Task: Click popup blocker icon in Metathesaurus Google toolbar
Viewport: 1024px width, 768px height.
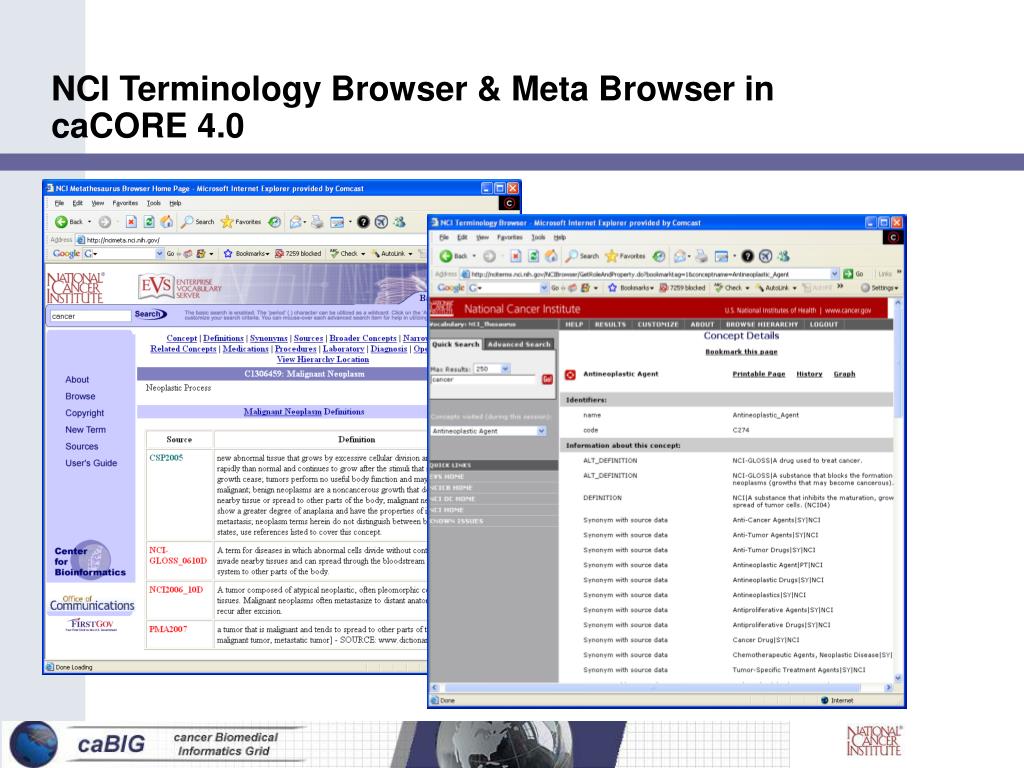Action: [x=280, y=253]
